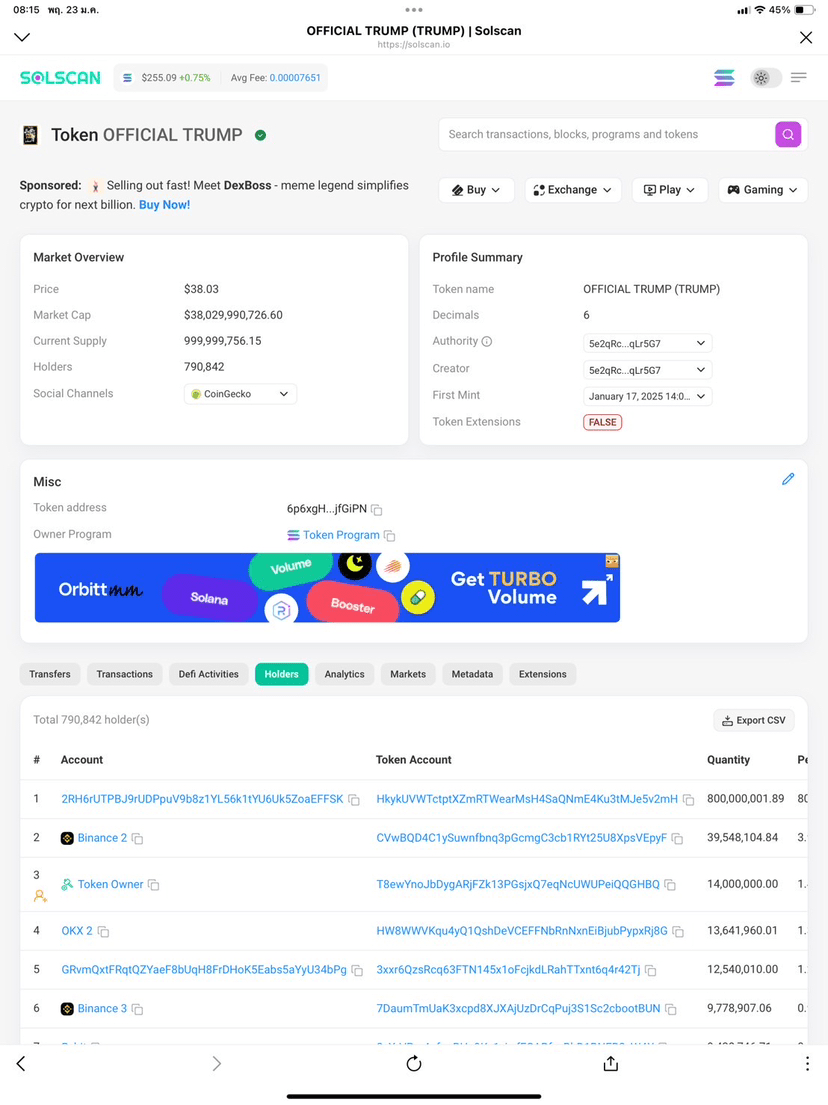This screenshot has width=828, height=1105.
Task: Expand the First Mint date dropdown
Action: tap(648, 396)
